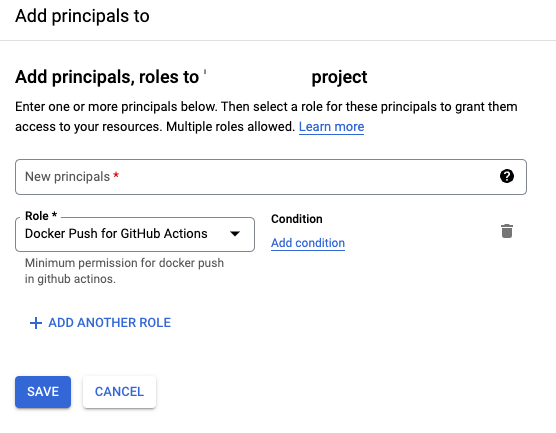Click the Condition column label
This screenshot has width=556, height=433.
[x=297, y=219]
